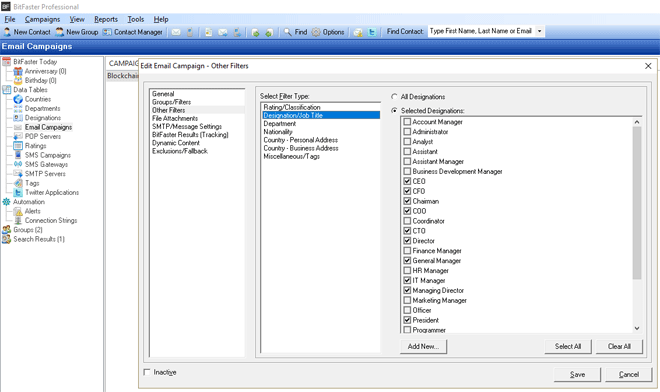Select Designations in the sidebar
The image size is (660, 392).
(43, 118)
